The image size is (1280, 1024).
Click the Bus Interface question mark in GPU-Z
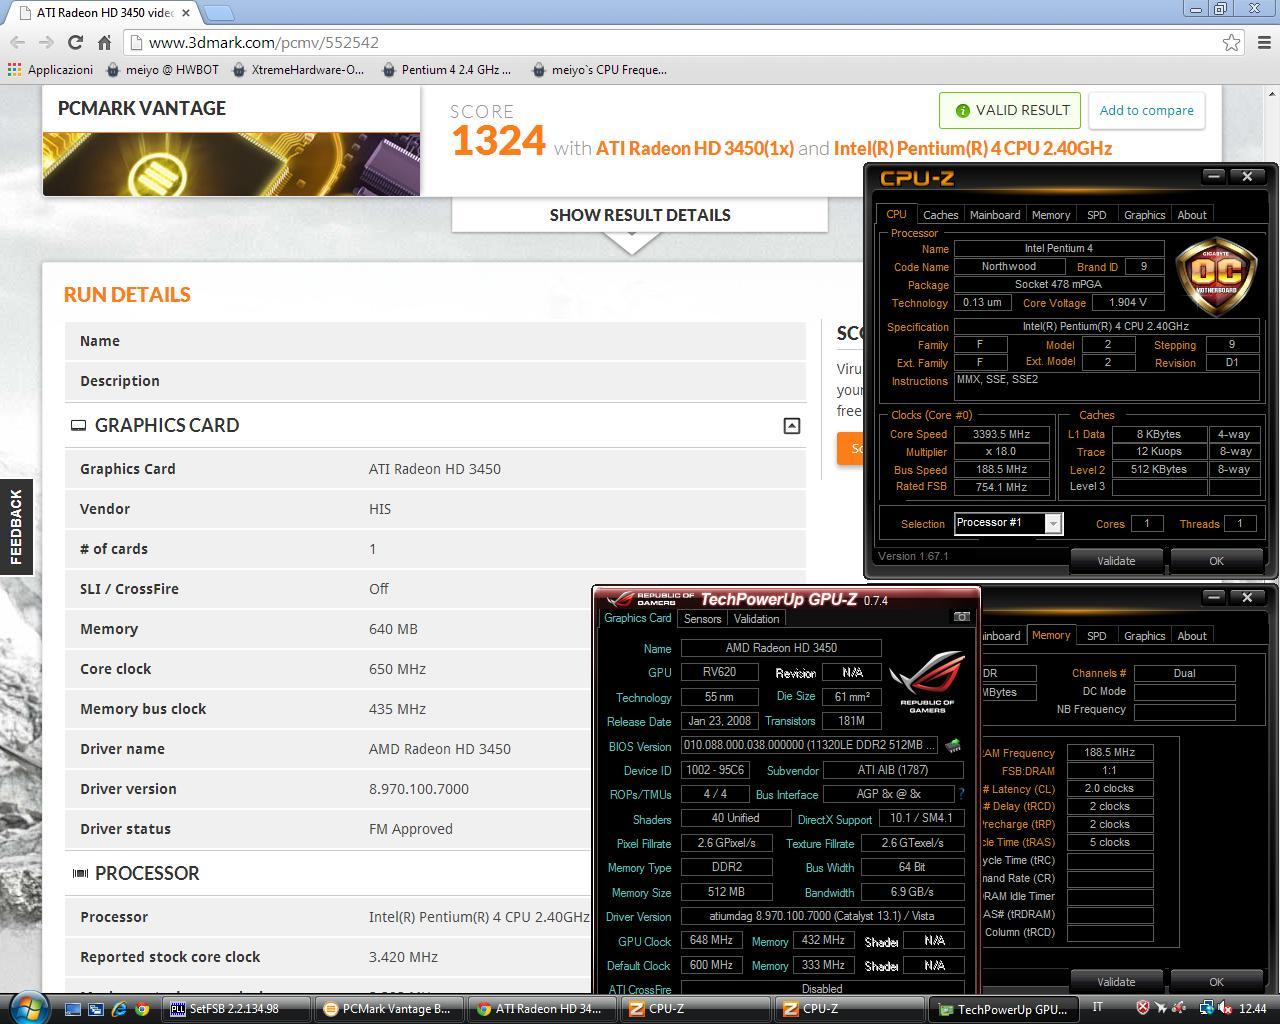click(x=961, y=794)
